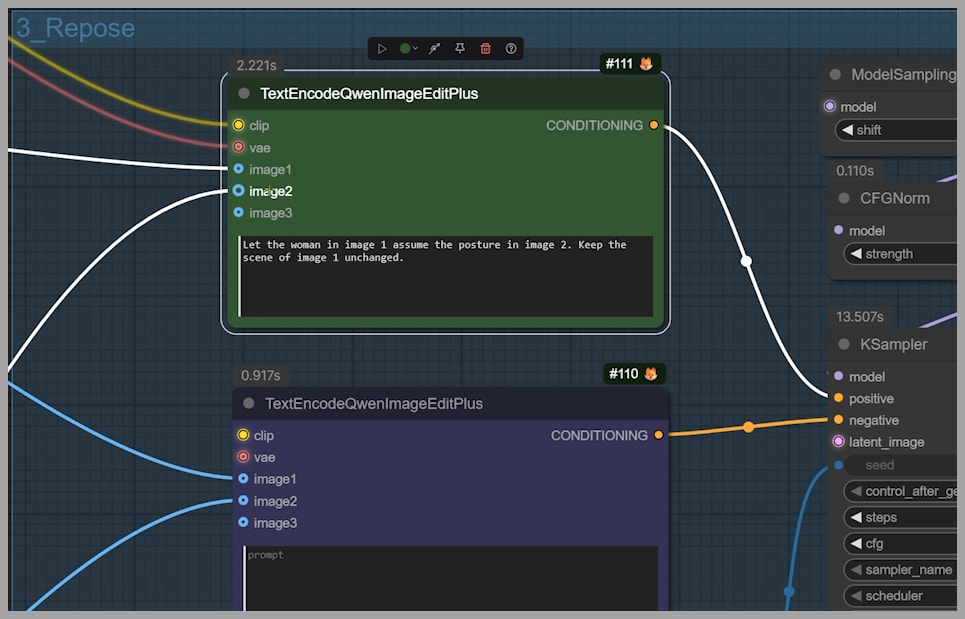
Task: Click the fox badge icon on node #110
Action: pyautogui.click(x=650, y=374)
